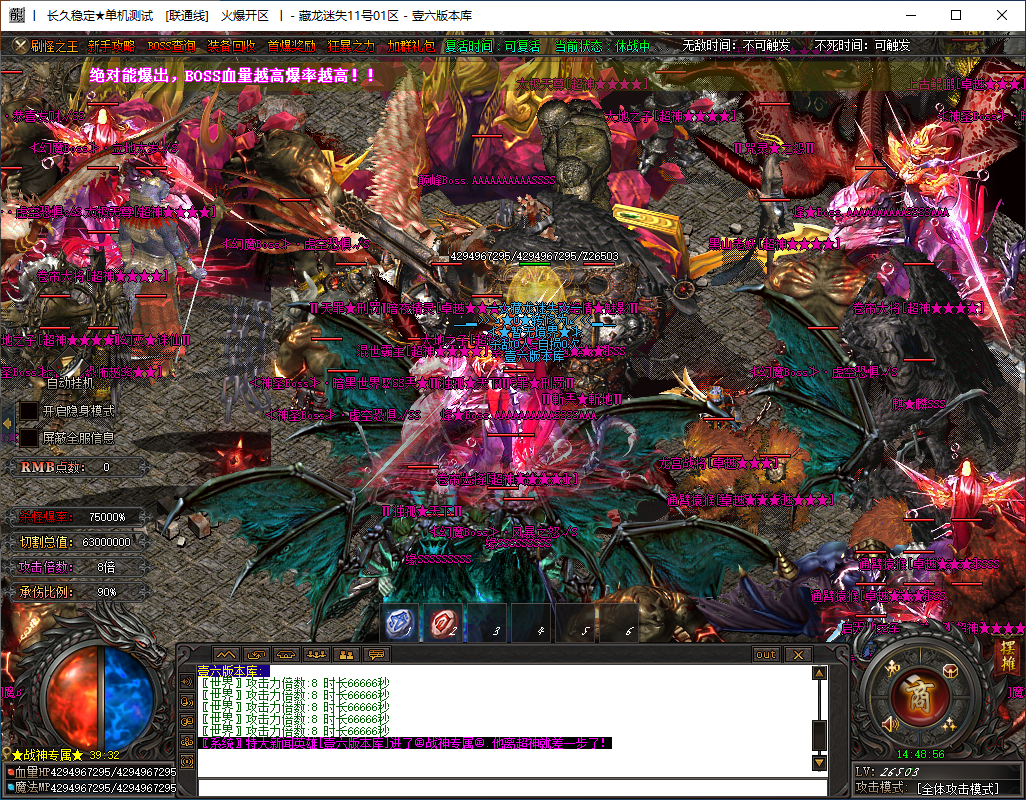Viewport: 1026px width, 800px height.
Task: Click the 杀怪爆率 75000% stat
Action: tap(77, 517)
